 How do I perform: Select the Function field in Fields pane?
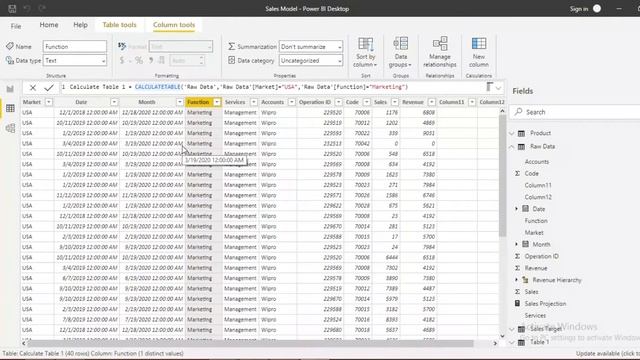536,221
